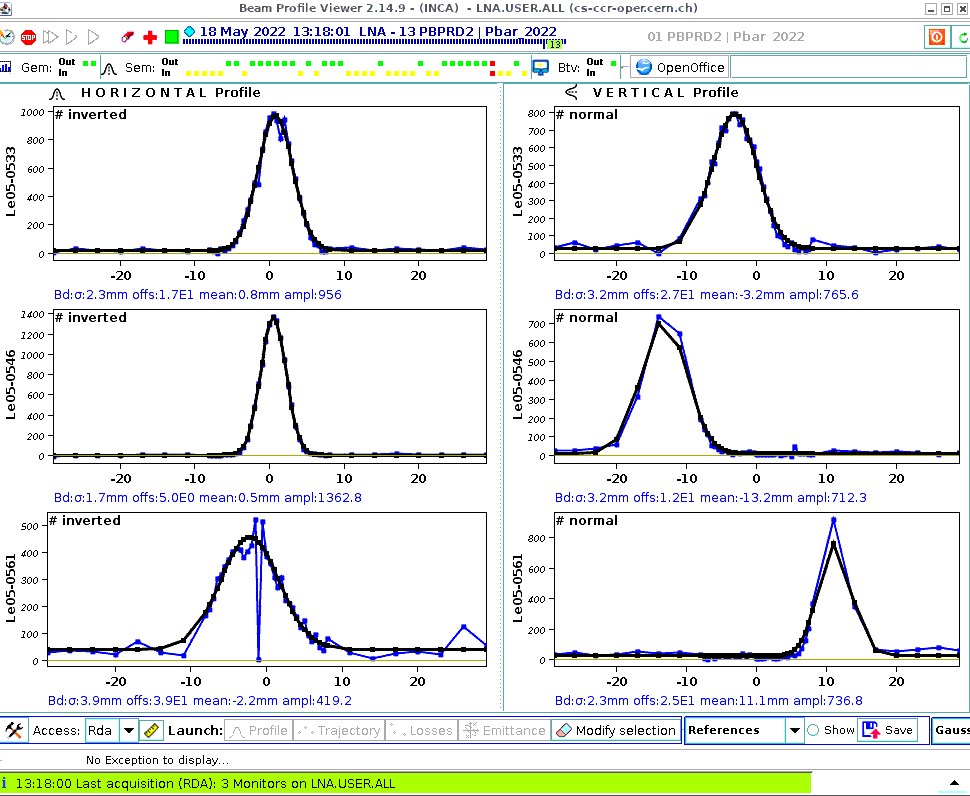The height and width of the screenshot is (796, 970).
Task: Open the tools icon next to Access
Action: (x=14, y=730)
